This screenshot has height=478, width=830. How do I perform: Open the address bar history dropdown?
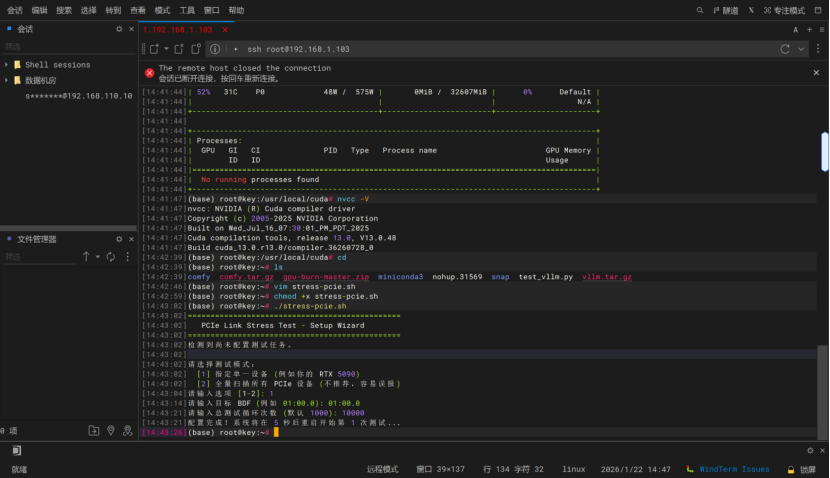pyautogui.click(x=801, y=48)
